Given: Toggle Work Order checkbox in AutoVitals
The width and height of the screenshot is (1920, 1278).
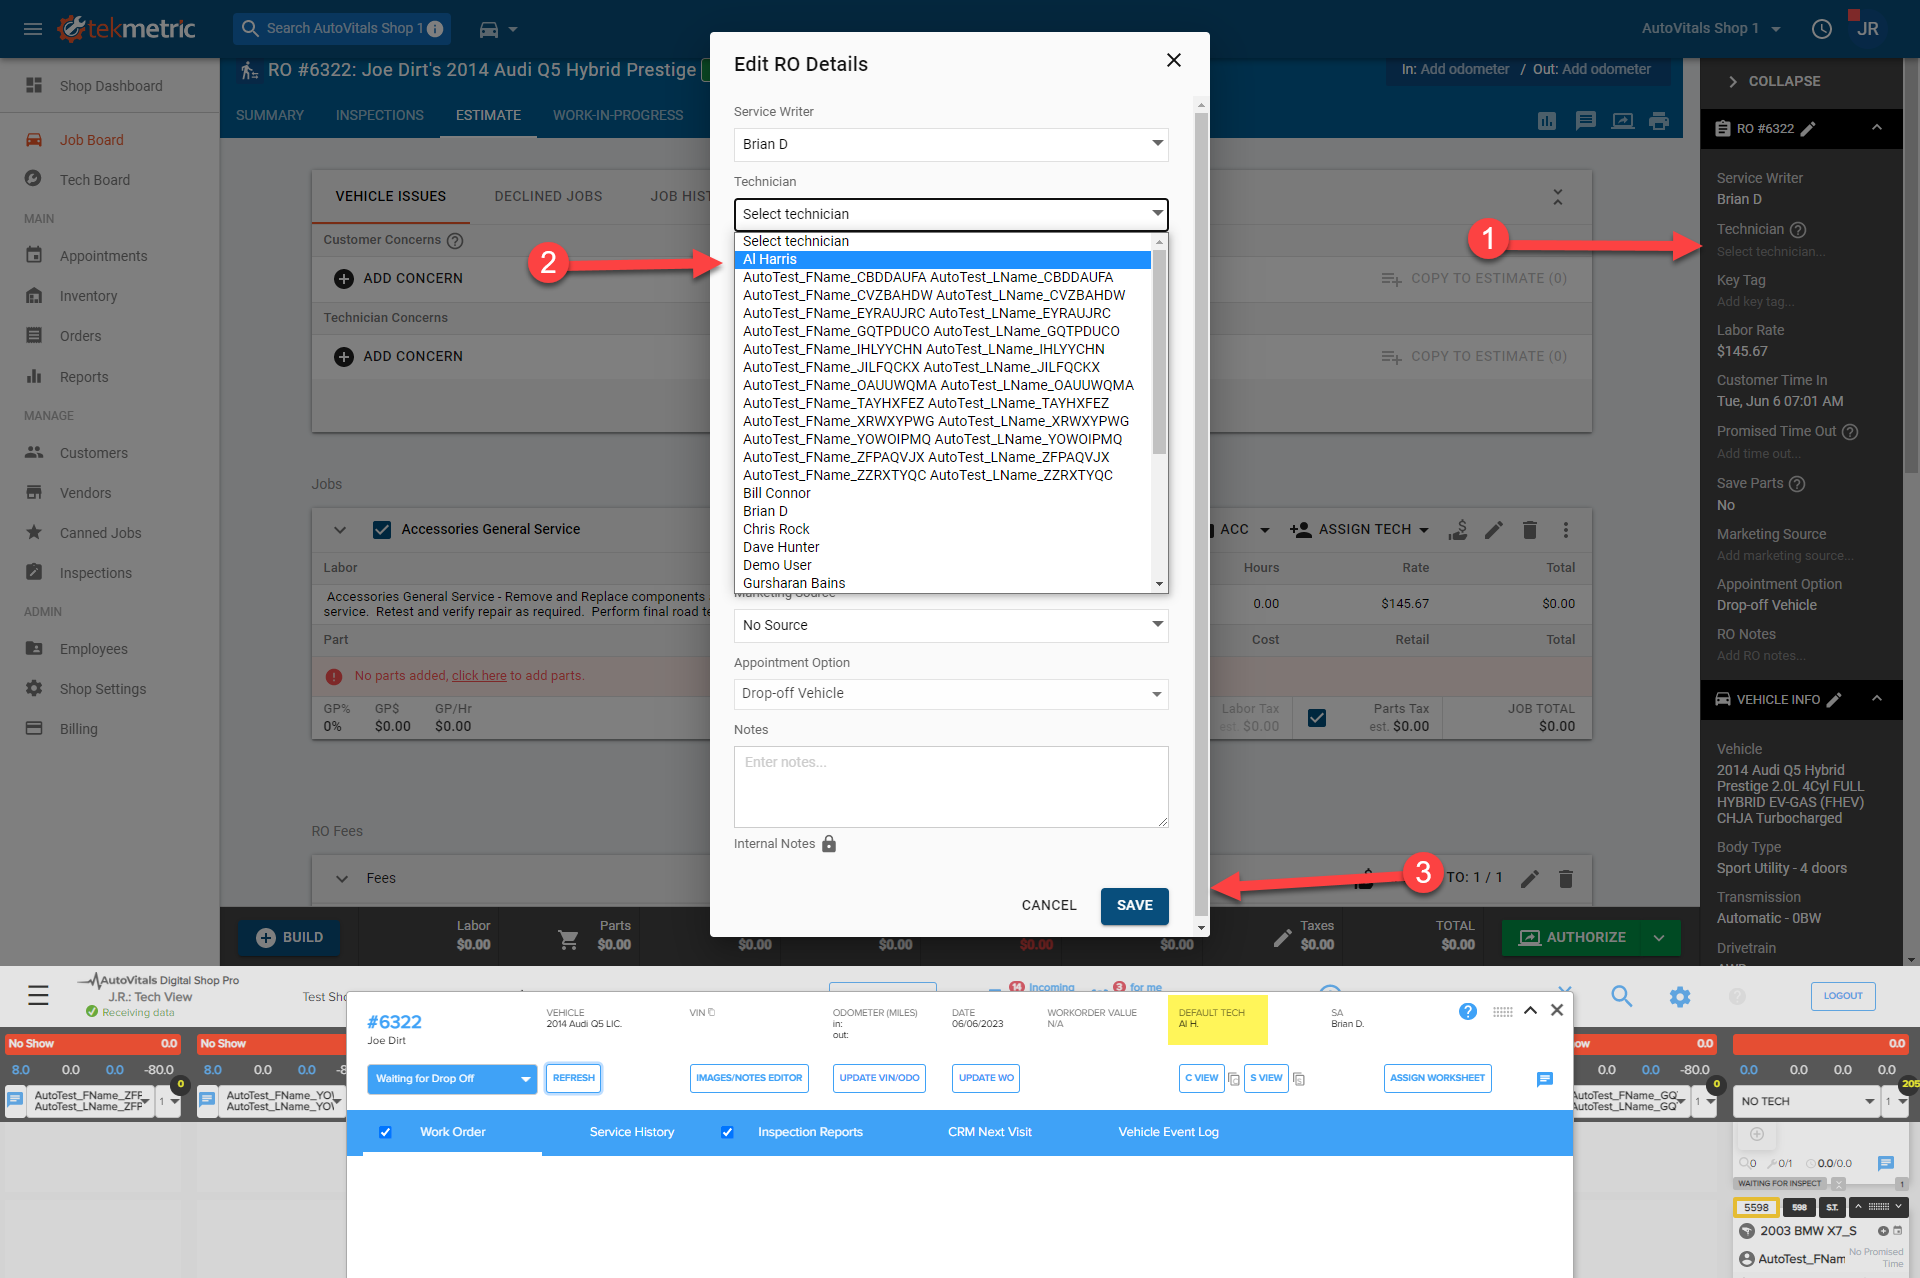Looking at the screenshot, I should coord(385,1132).
